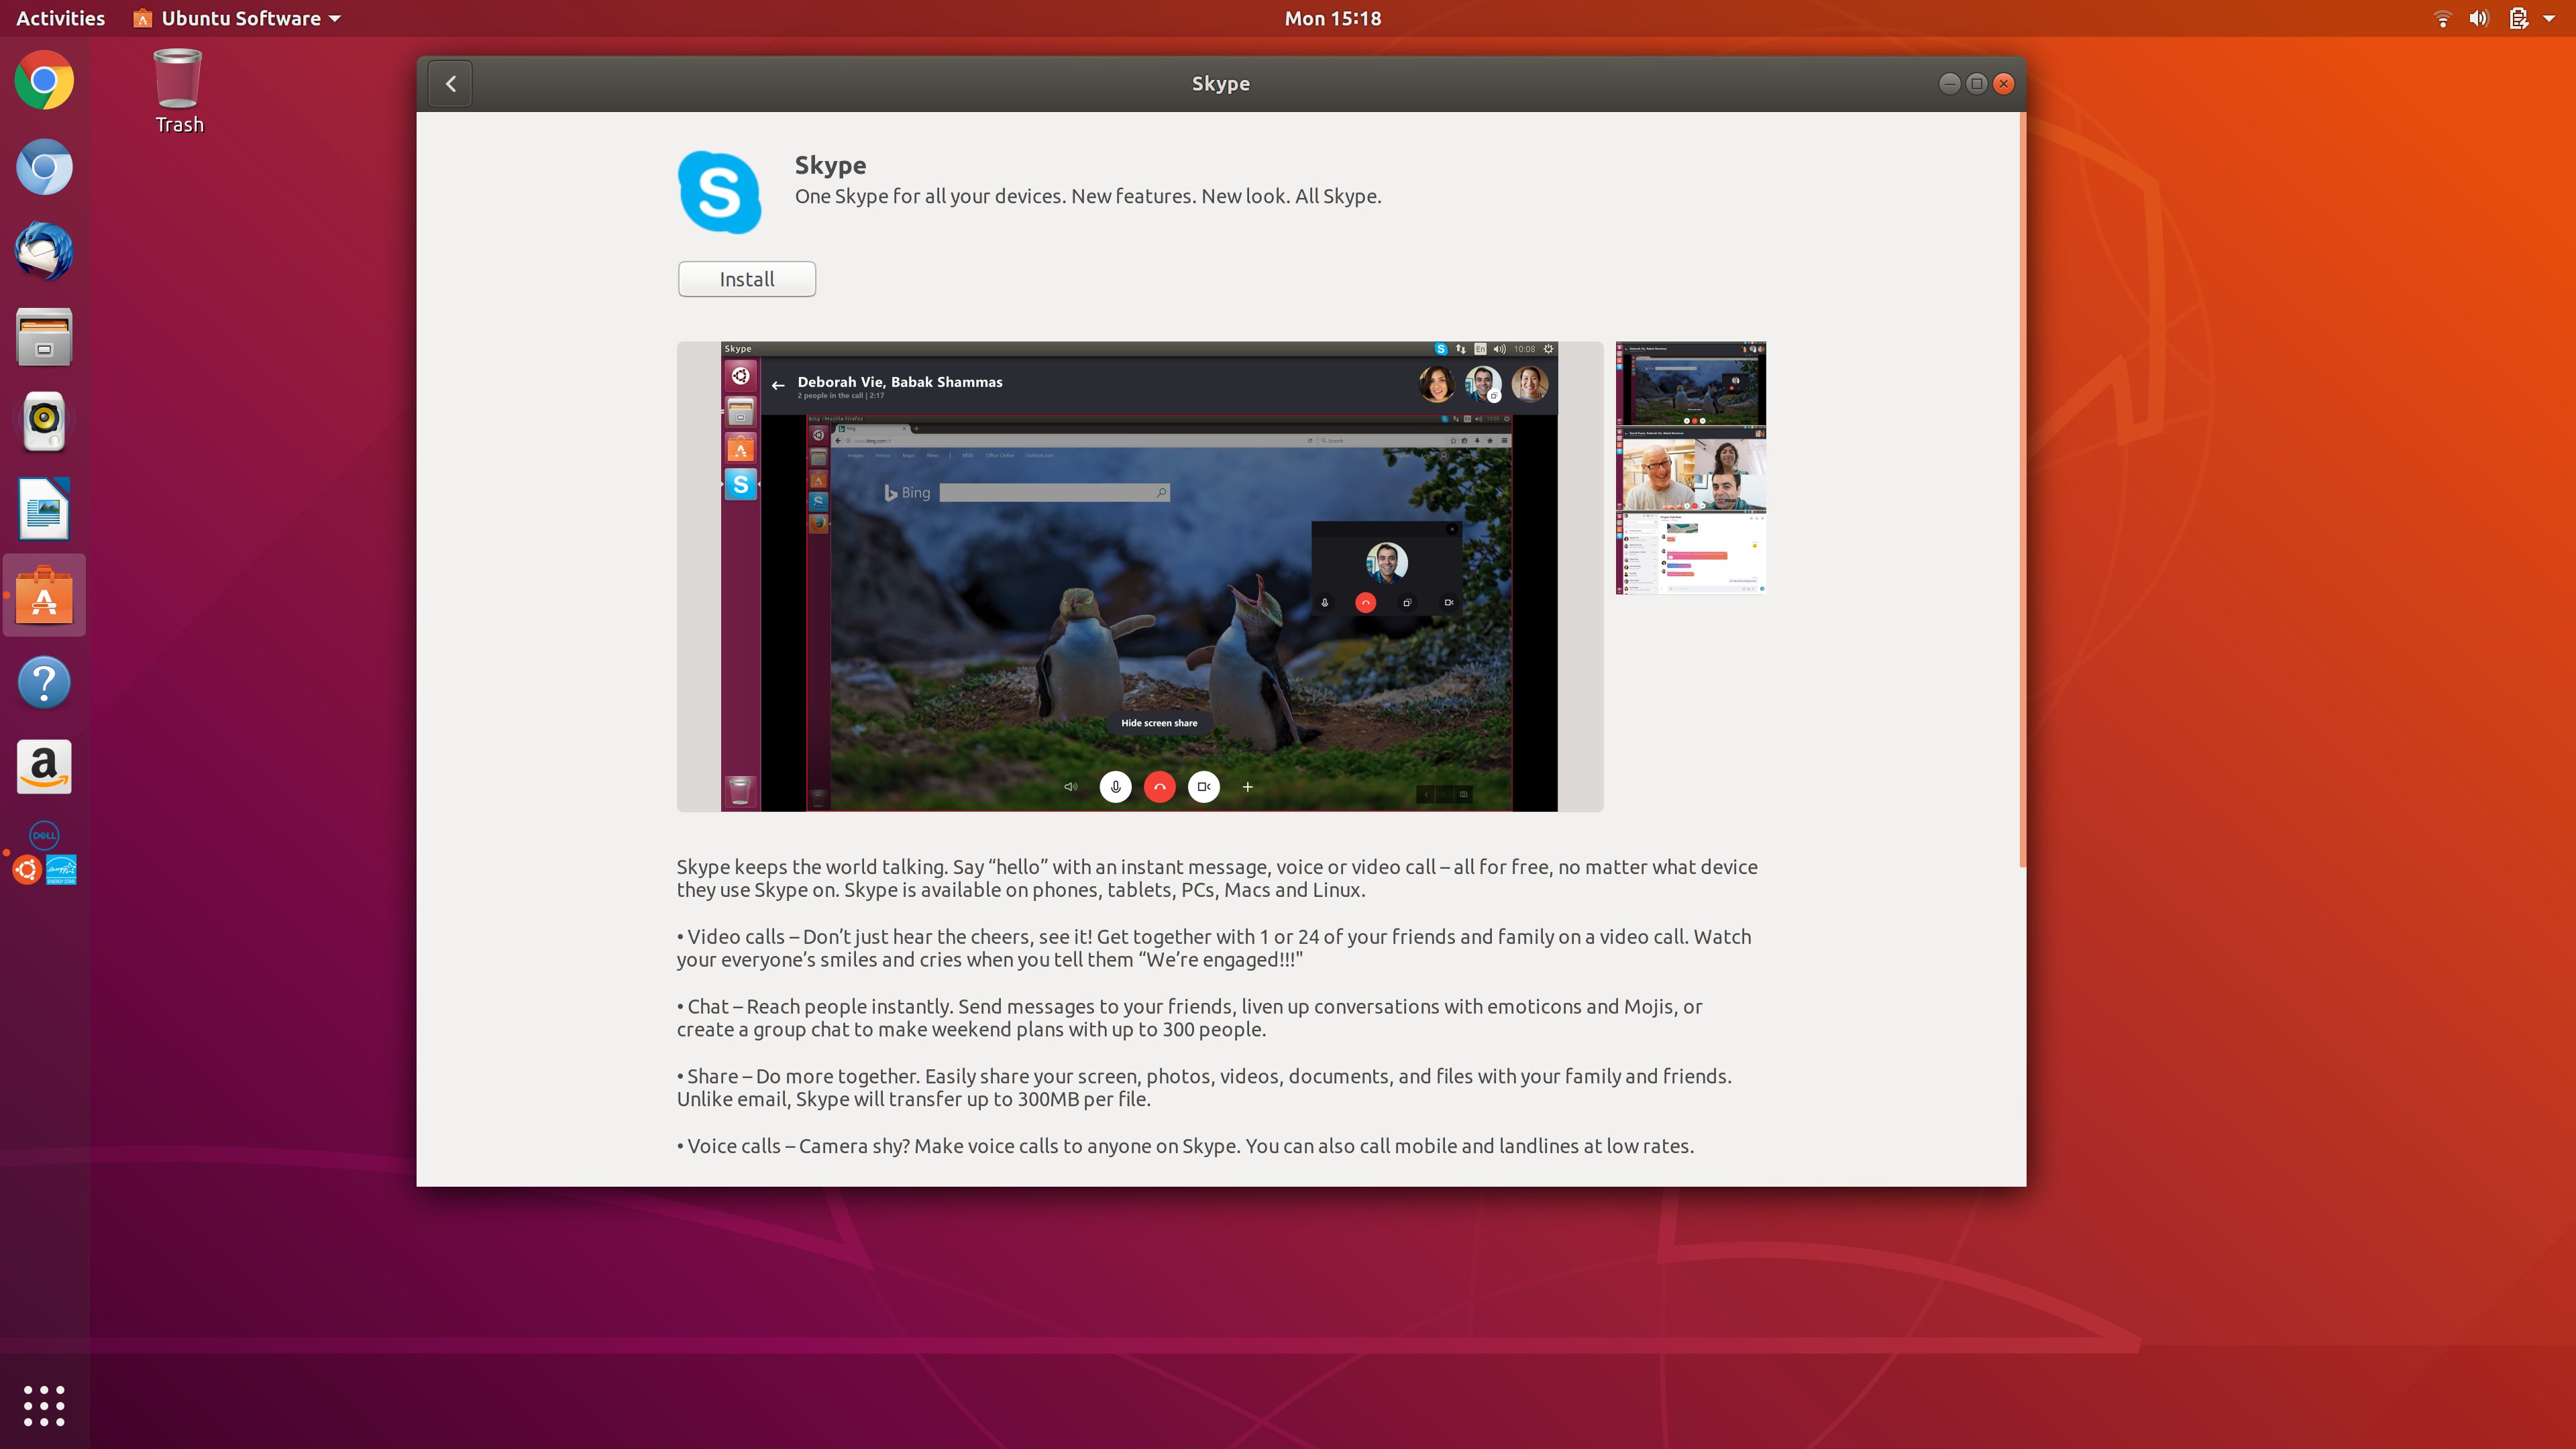Select the first screenshot thumbnail of screen share

point(1690,384)
